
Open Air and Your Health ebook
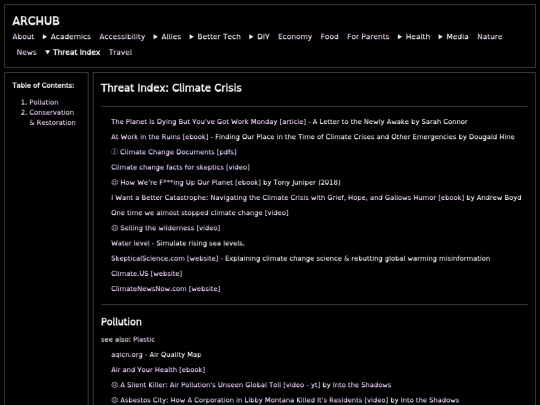(158, 370)
